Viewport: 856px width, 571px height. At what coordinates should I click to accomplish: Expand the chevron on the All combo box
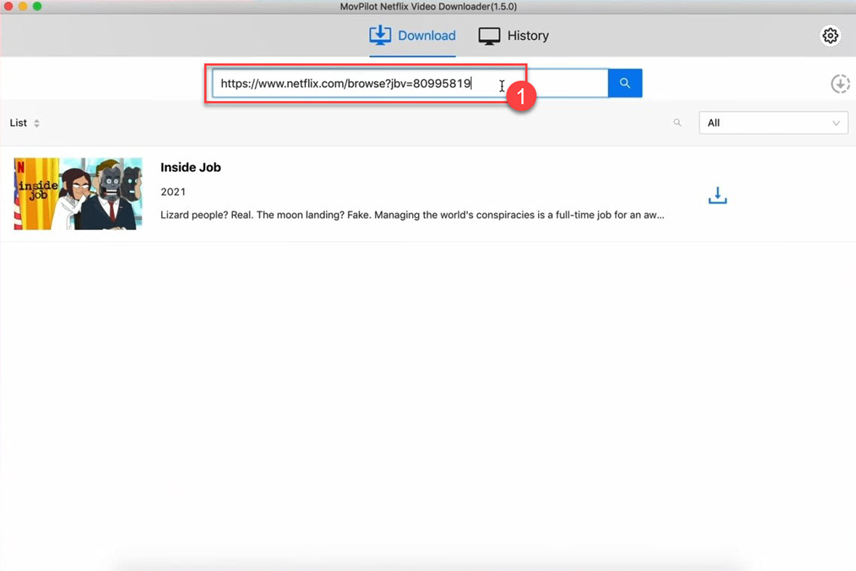[x=836, y=123]
